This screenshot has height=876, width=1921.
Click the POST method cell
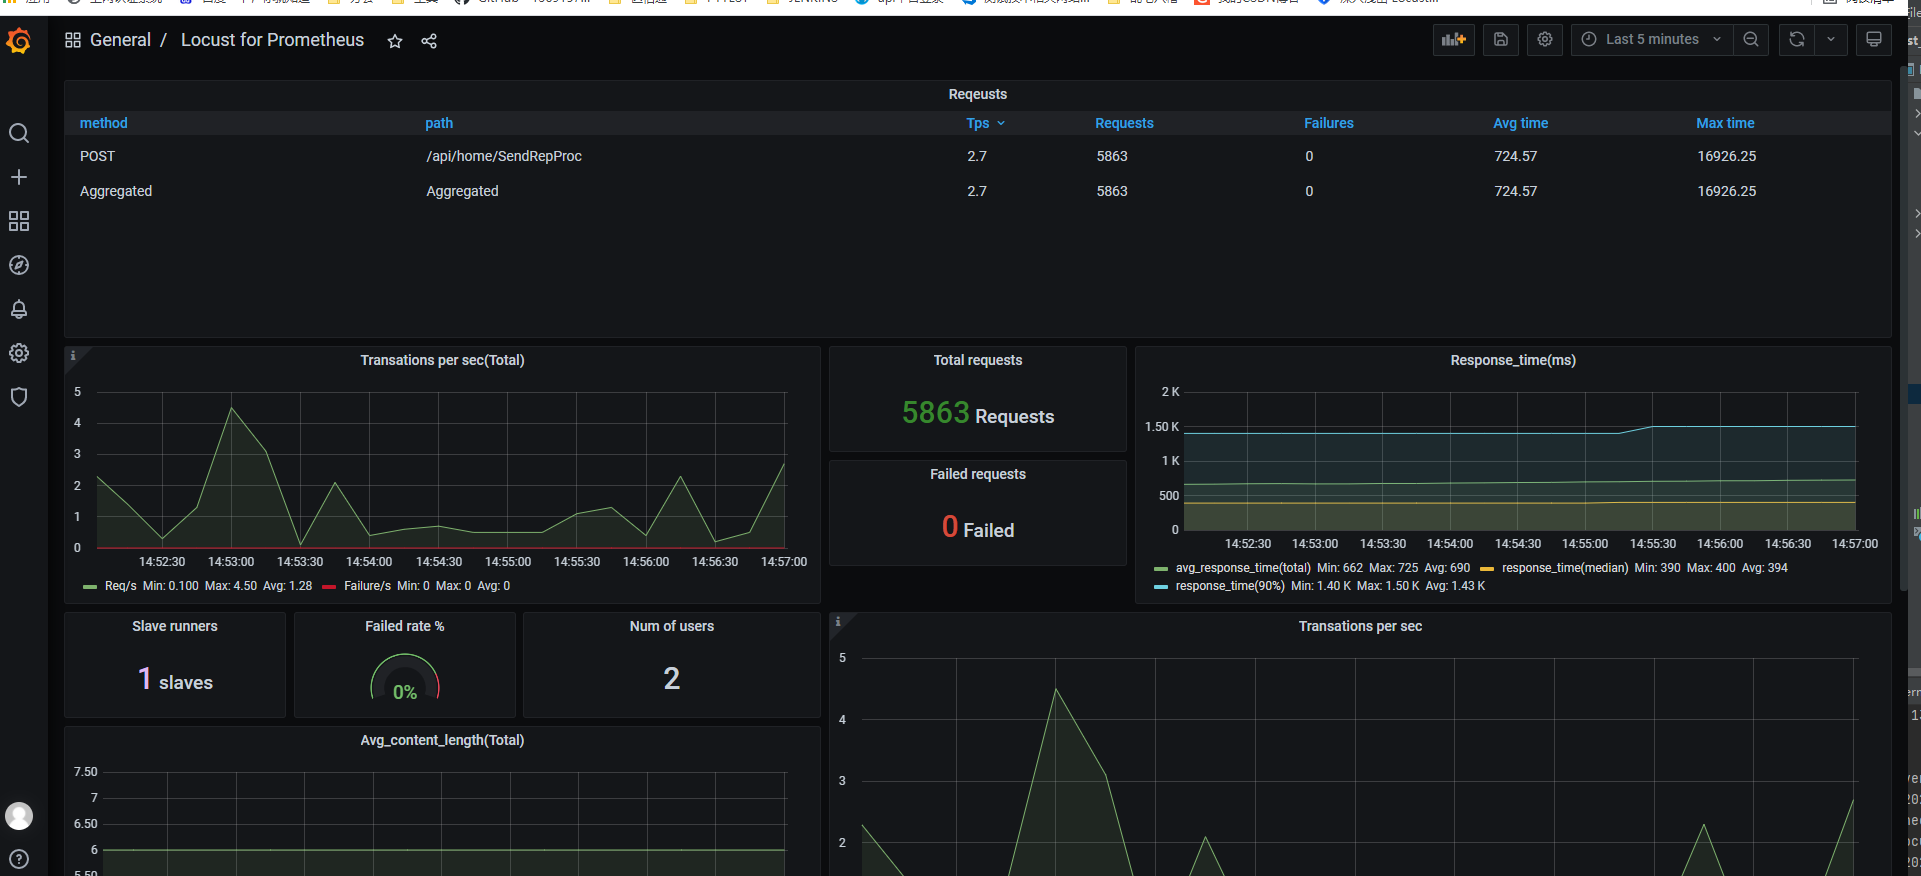[97, 156]
